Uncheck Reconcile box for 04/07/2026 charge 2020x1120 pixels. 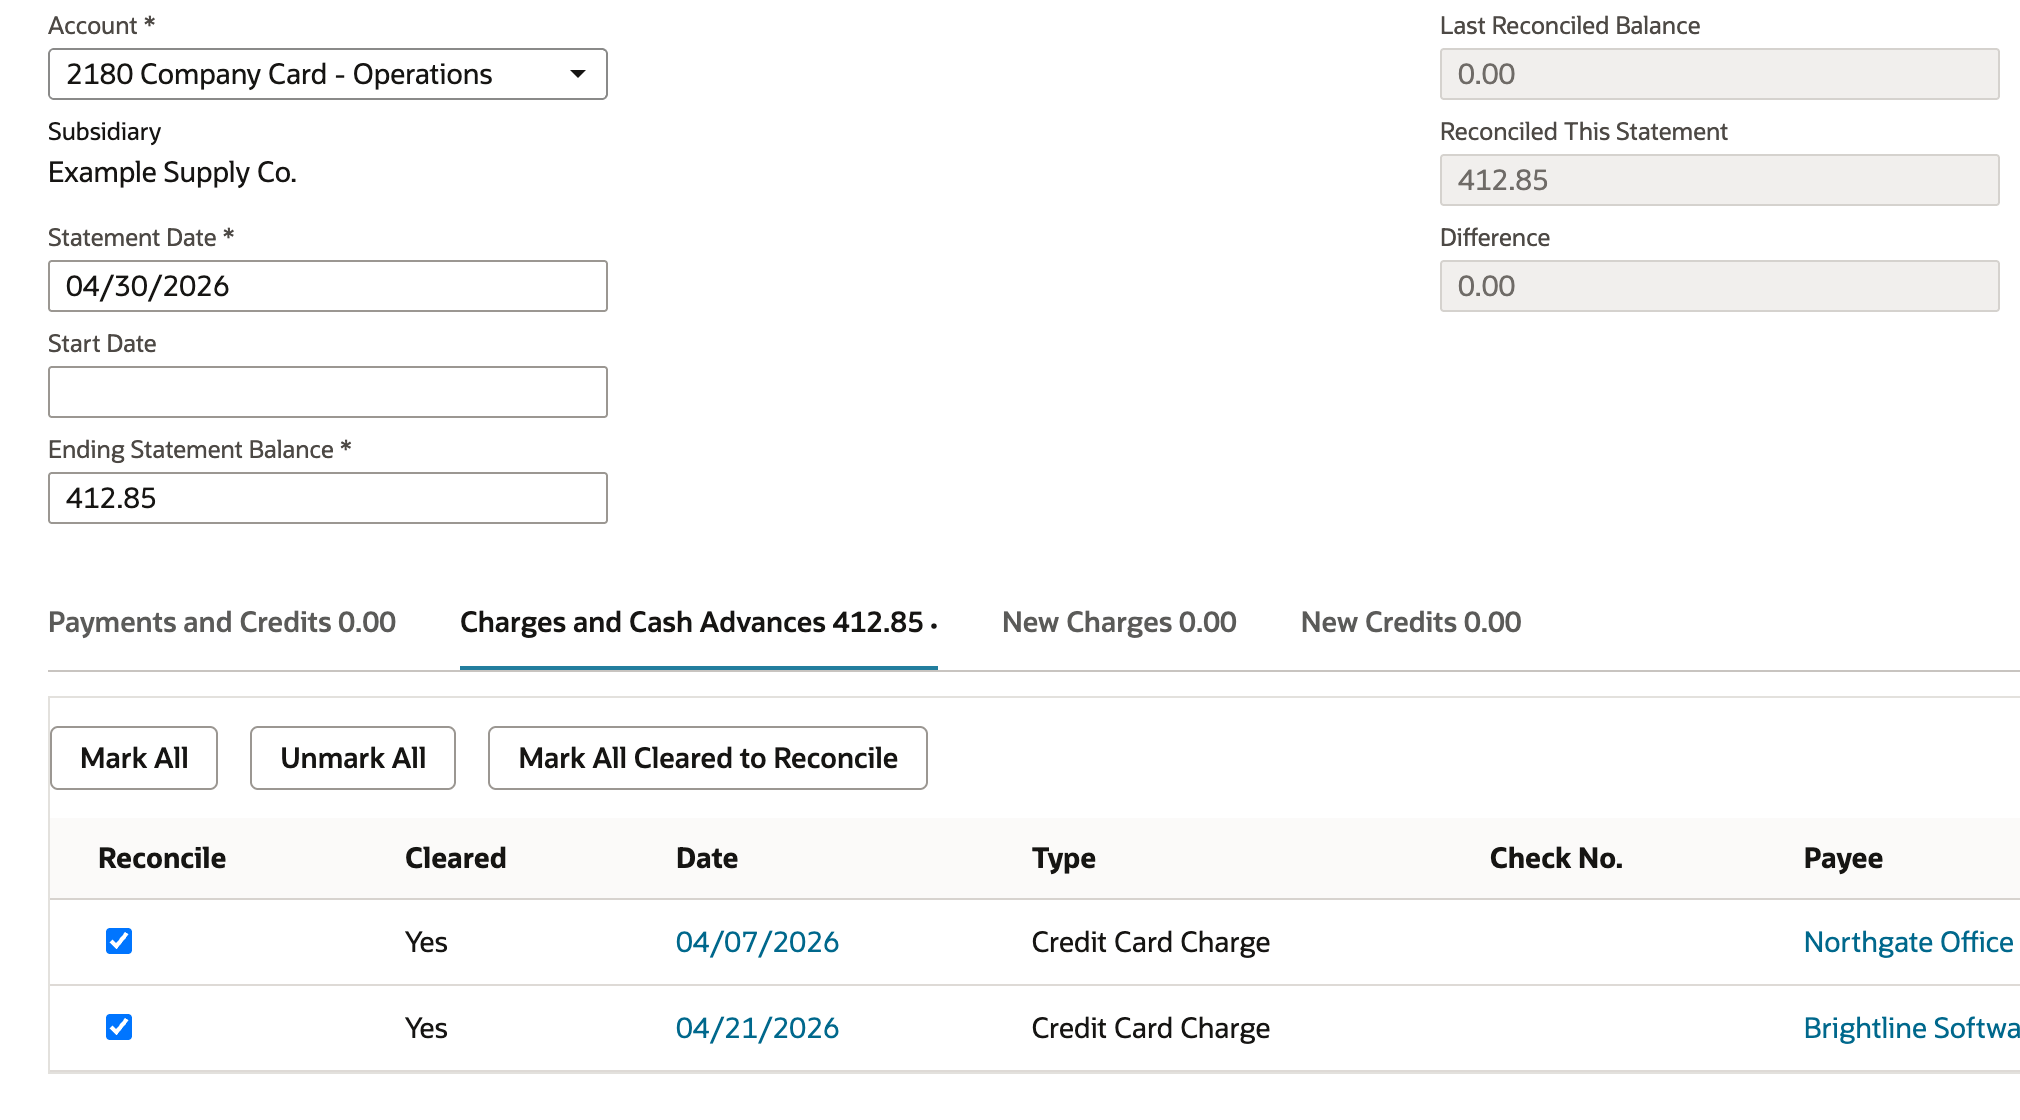tap(119, 941)
